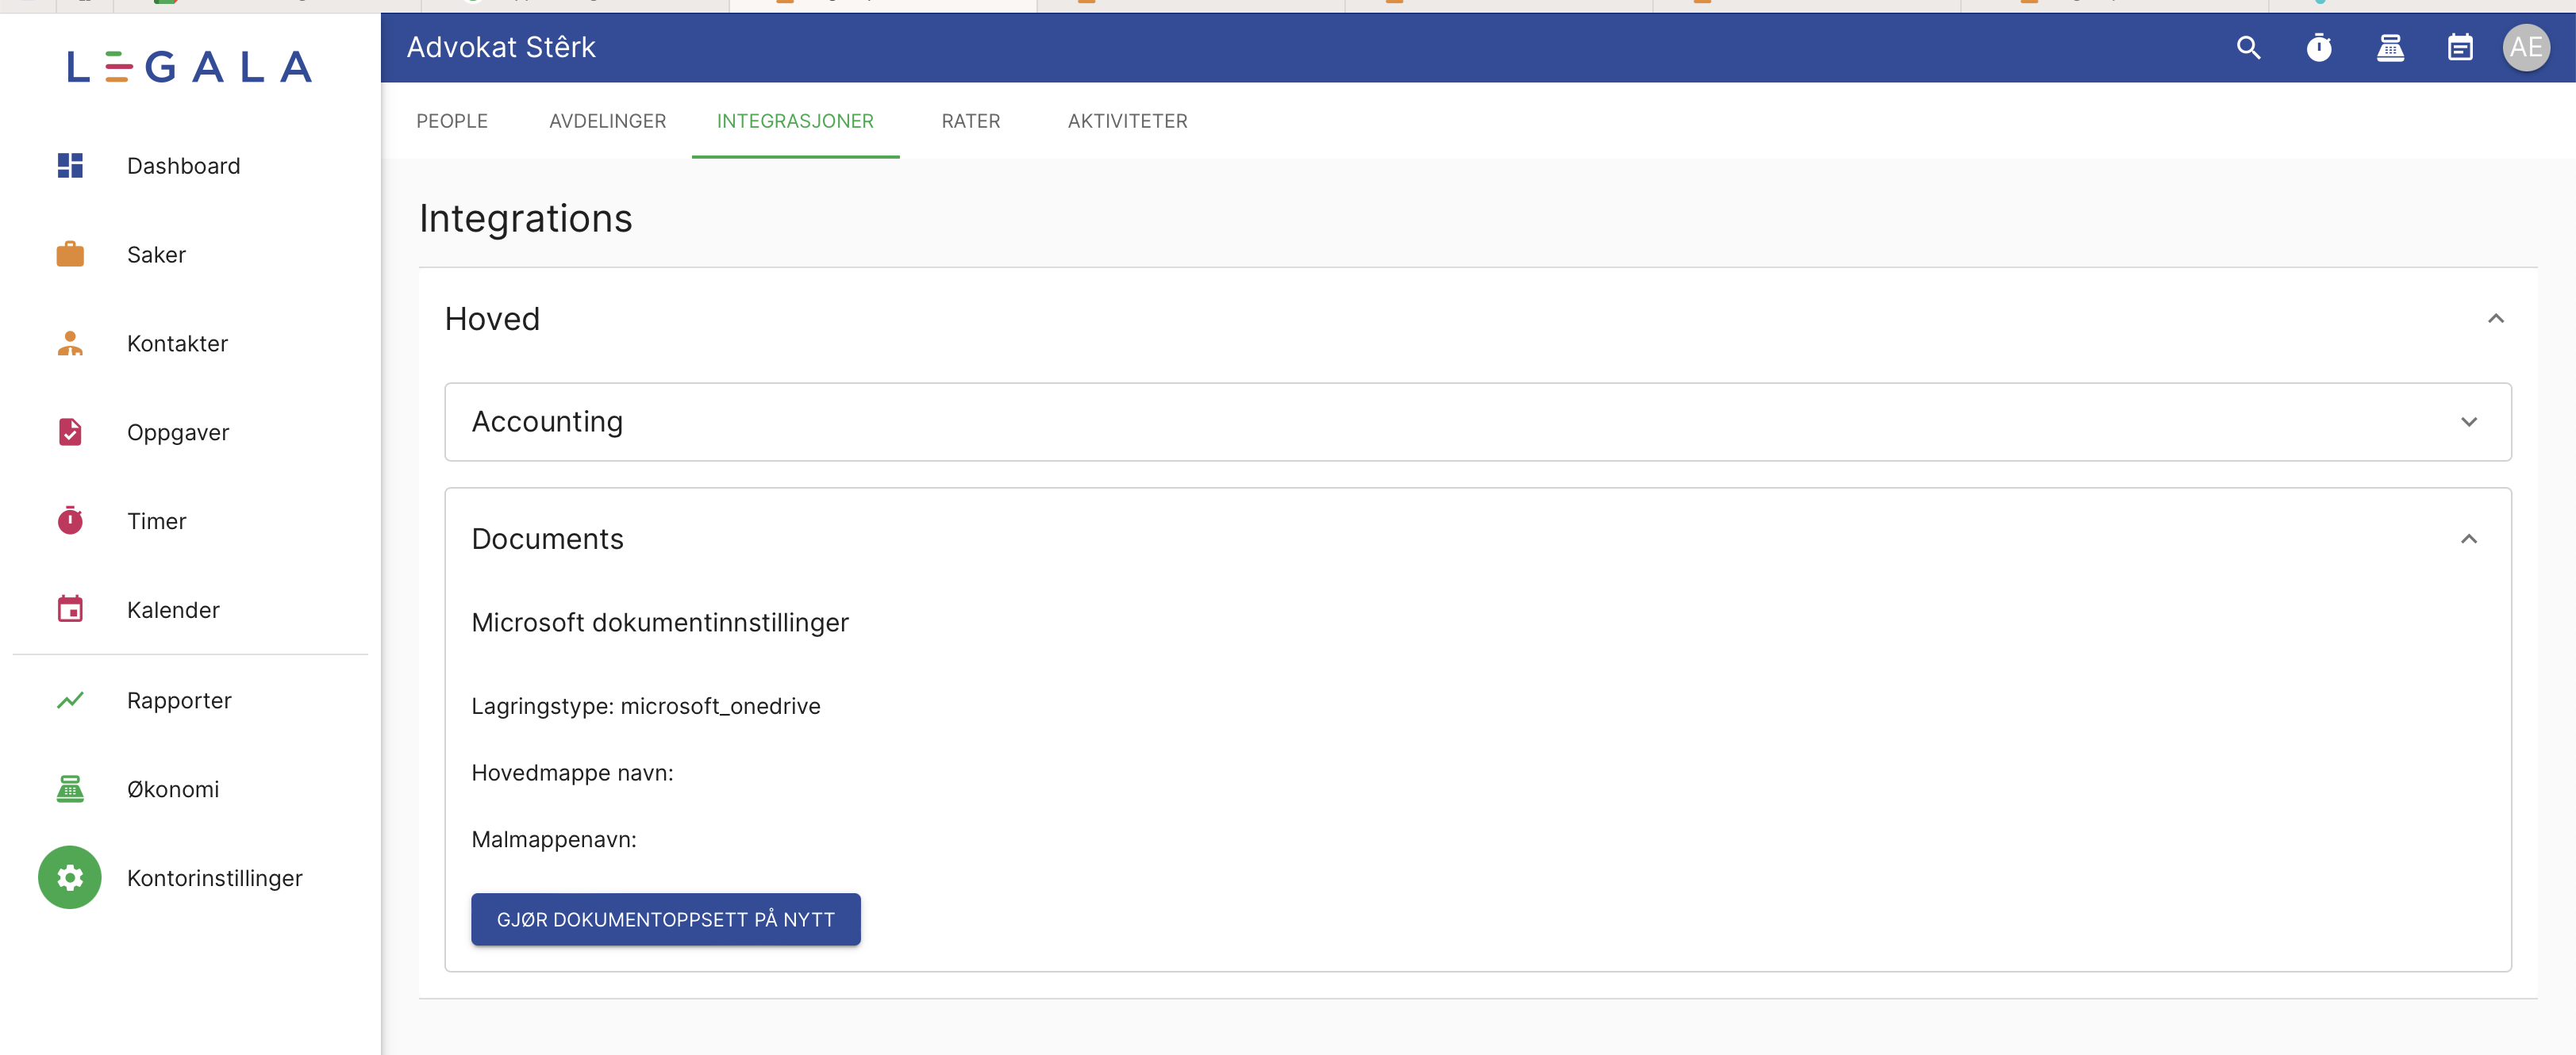This screenshot has height=1055, width=2576.
Task: Open the Aktiviteter tab
Action: tap(1127, 121)
